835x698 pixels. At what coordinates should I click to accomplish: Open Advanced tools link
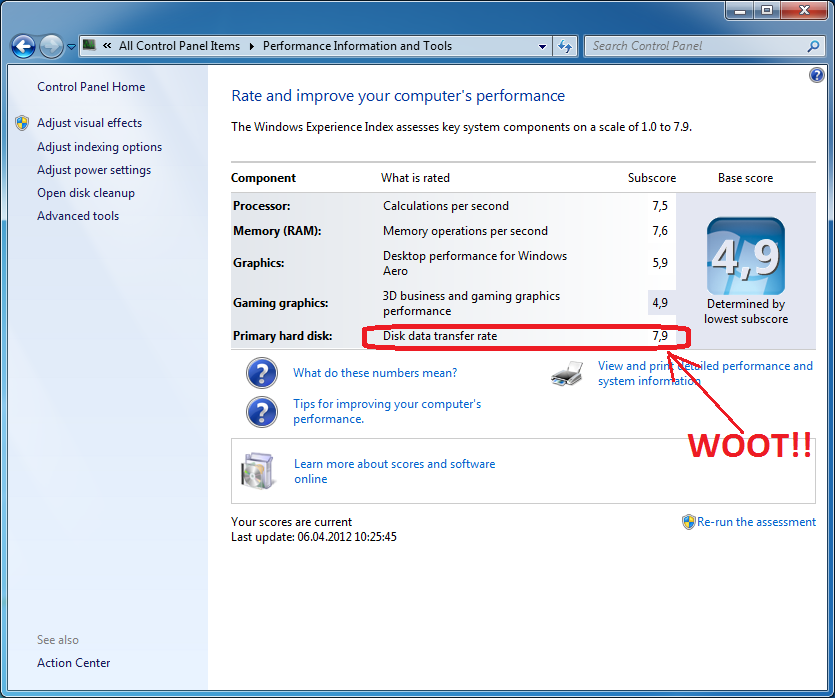point(78,216)
